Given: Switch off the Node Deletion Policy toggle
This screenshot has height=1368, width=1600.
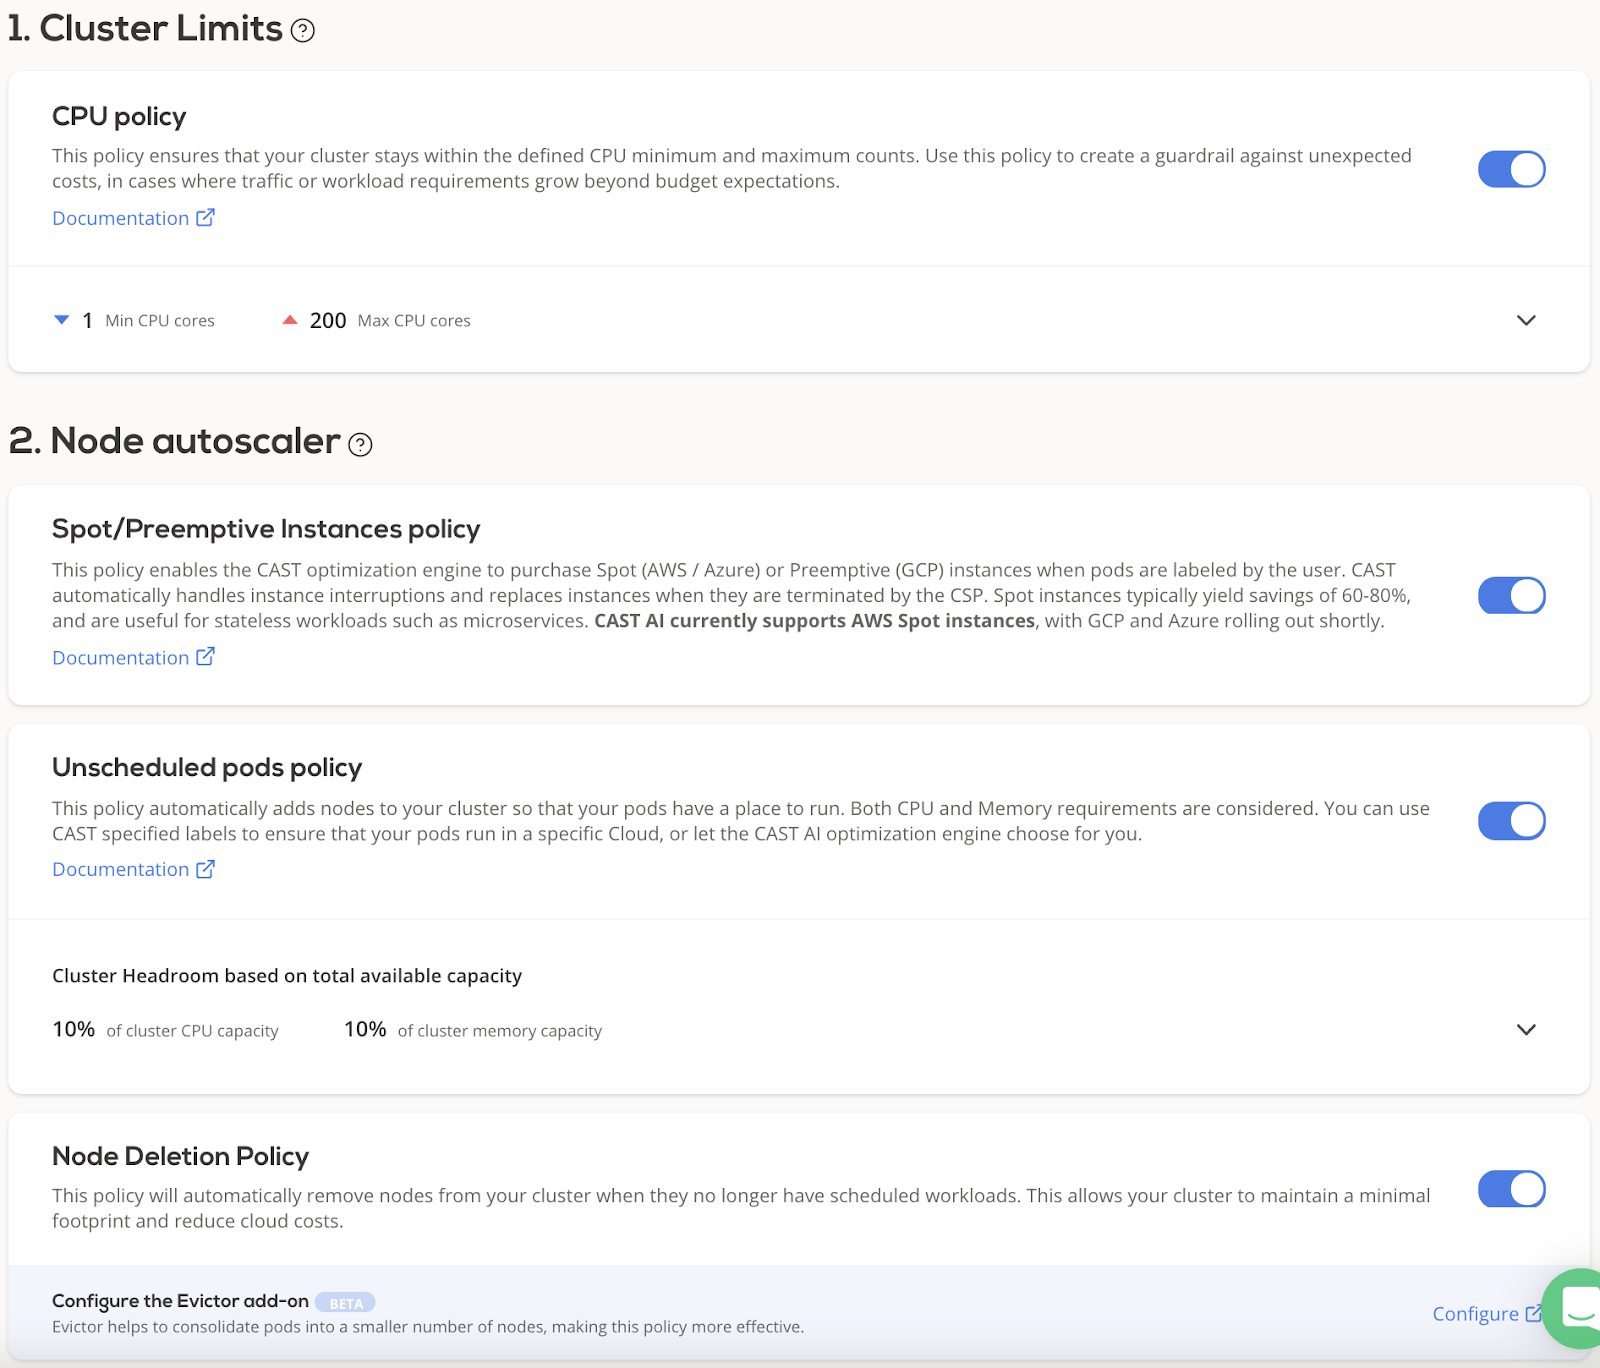Looking at the screenshot, I should click(1511, 1189).
